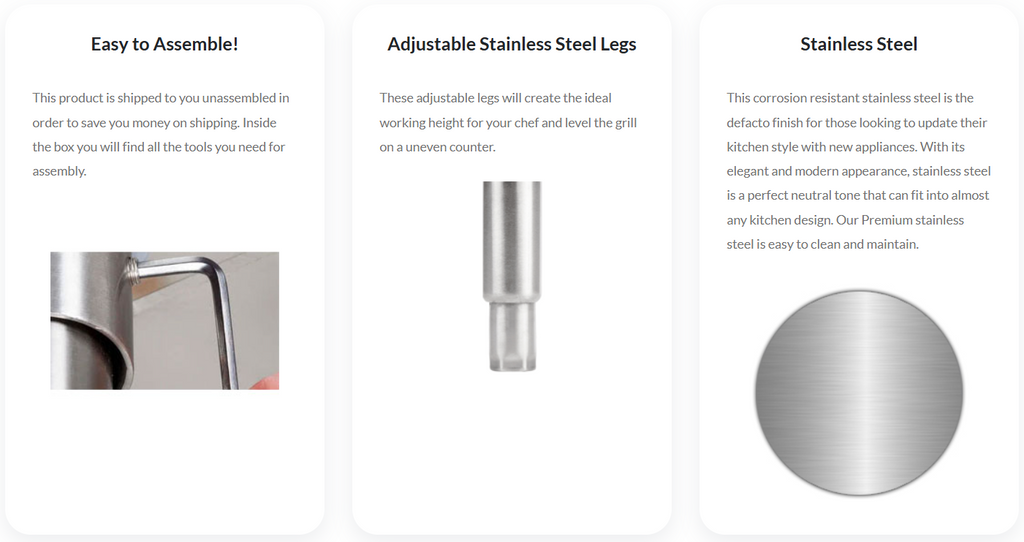Click "steel is easy to clean and maintain" line
1024x542 pixels.
point(822,244)
